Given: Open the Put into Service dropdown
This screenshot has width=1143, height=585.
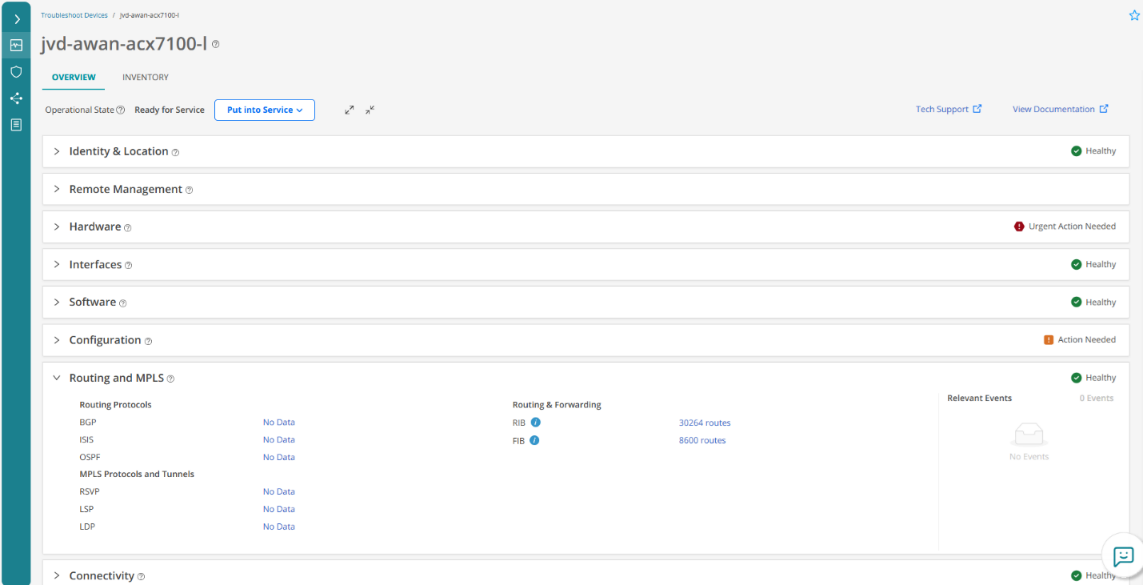Looking at the screenshot, I should tap(264, 110).
